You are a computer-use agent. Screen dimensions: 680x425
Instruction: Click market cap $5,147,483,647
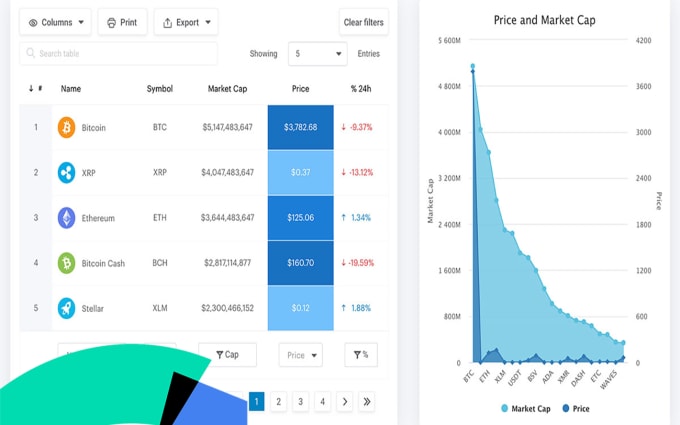(227, 127)
